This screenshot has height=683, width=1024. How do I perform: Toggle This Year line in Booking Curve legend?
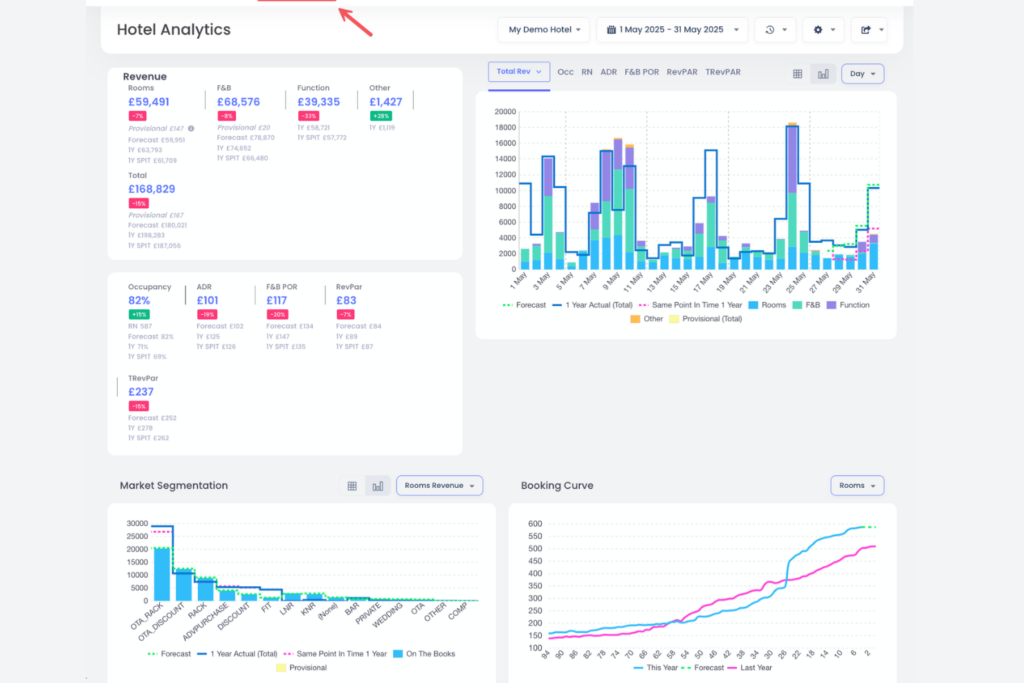pyautogui.click(x=656, y=667)
